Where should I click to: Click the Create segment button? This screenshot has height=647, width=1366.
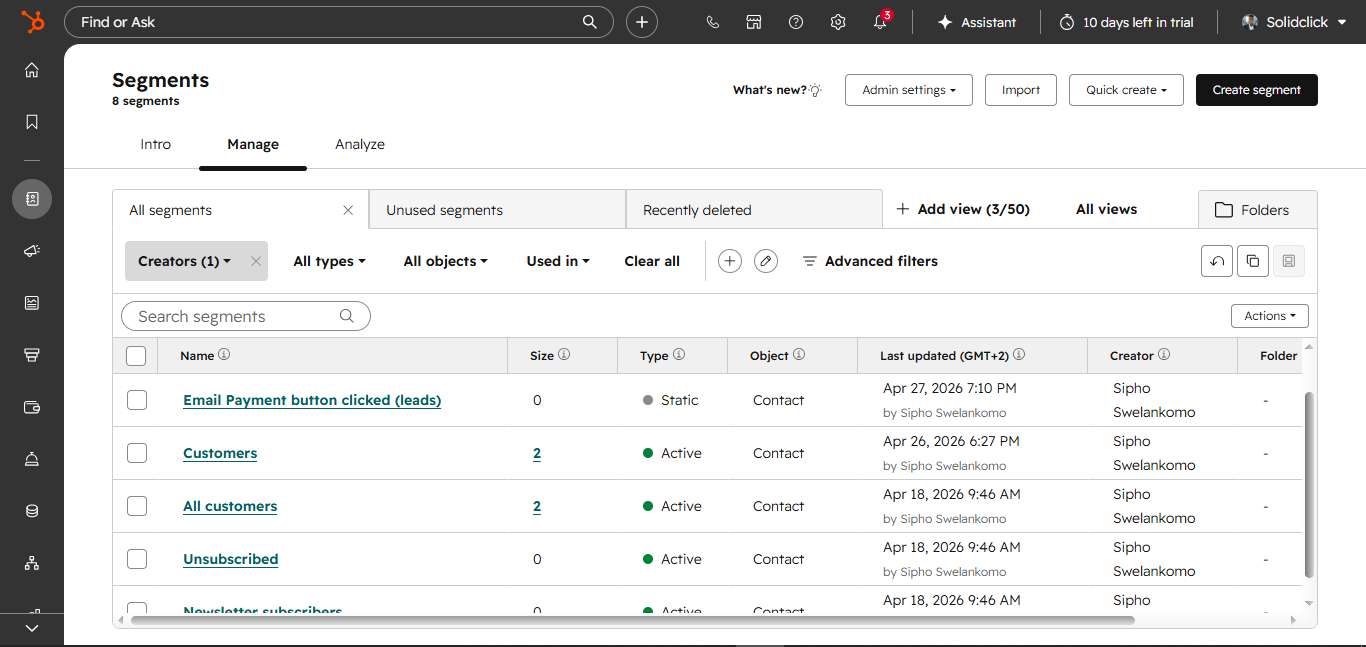tap(1257, 90)
